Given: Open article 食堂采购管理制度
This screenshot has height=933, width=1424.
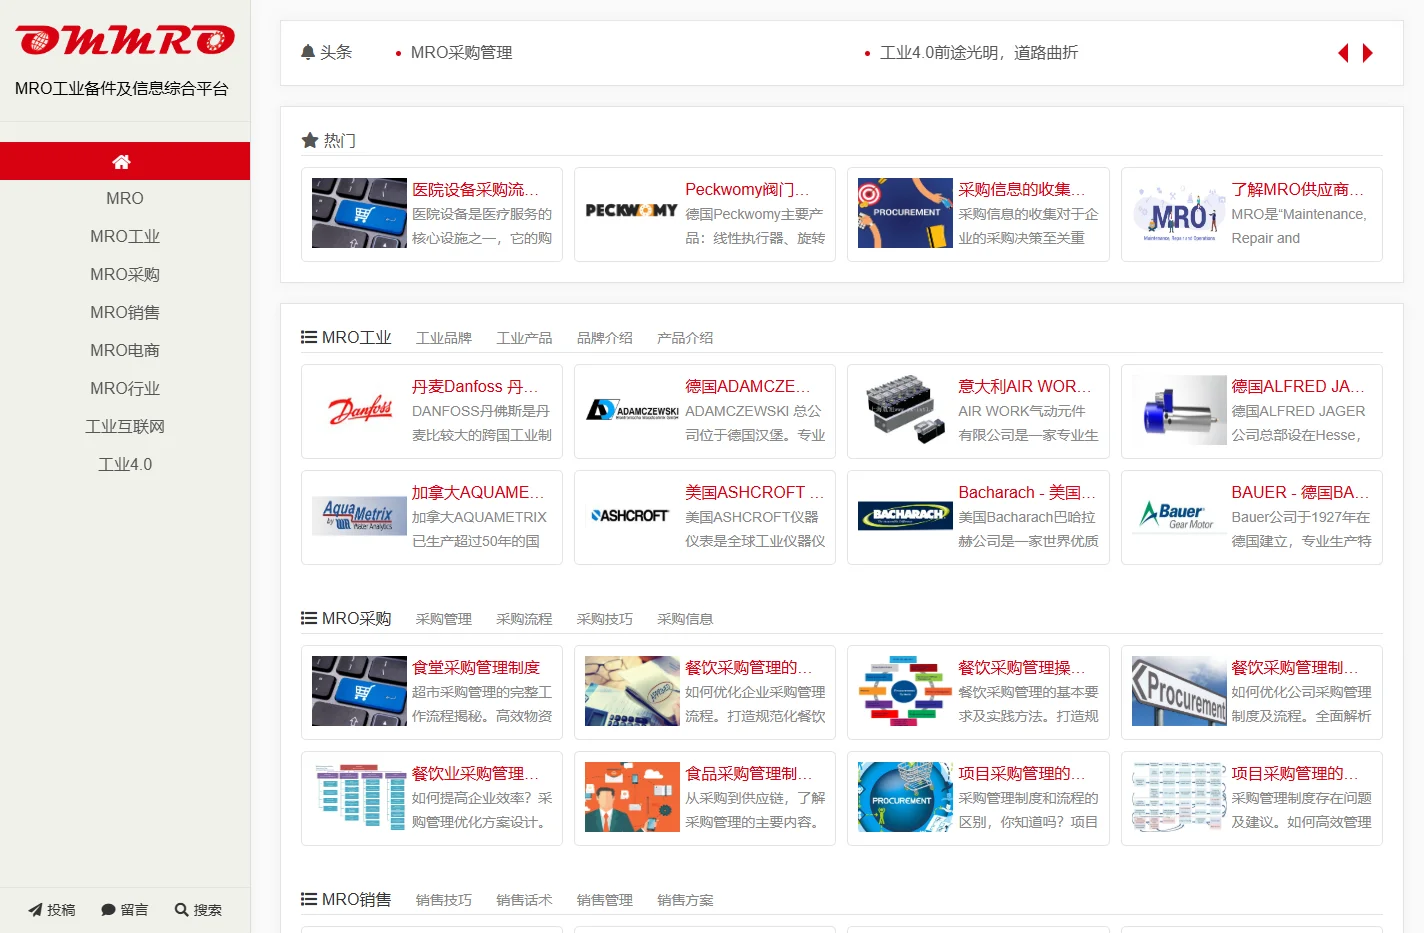Looking at the screenshot, I should pyautogui.click(x=476, y=668).
